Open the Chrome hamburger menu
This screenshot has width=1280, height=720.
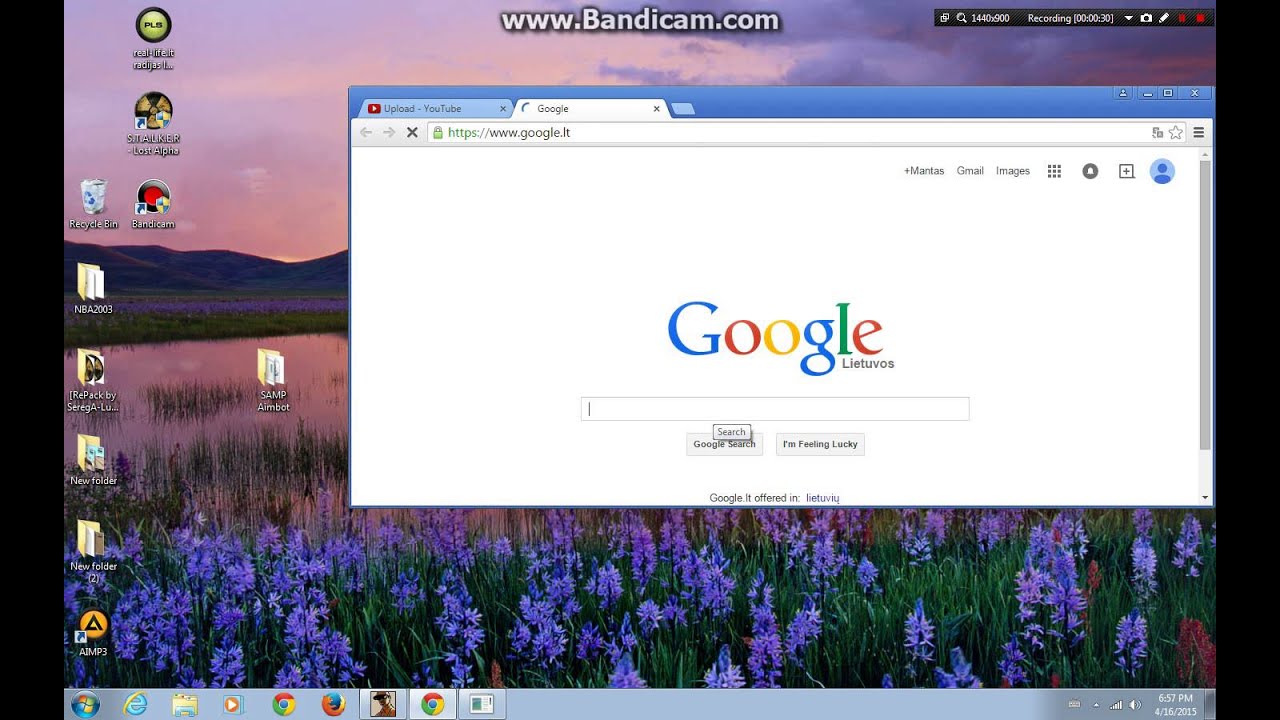click(x=1198, y=132)
